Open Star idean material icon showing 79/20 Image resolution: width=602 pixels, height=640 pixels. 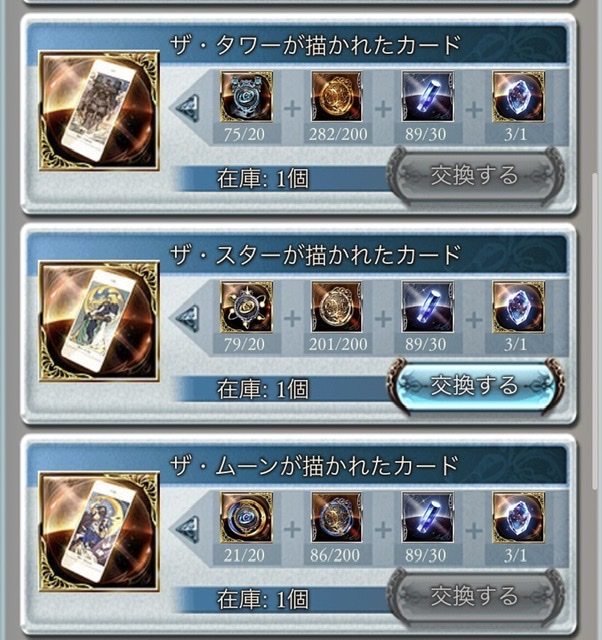(x=247, y=307)
